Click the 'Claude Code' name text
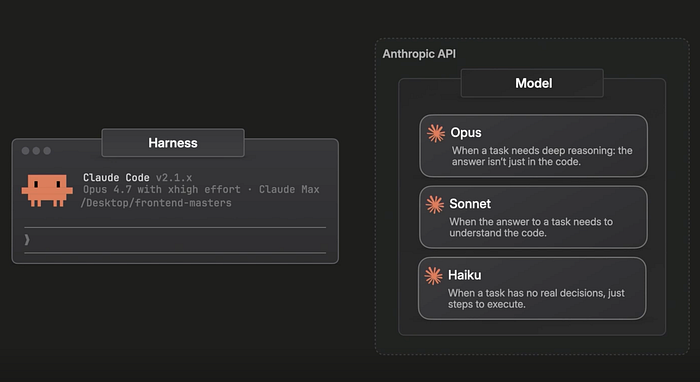700x382 pixels. coord(116,178)
